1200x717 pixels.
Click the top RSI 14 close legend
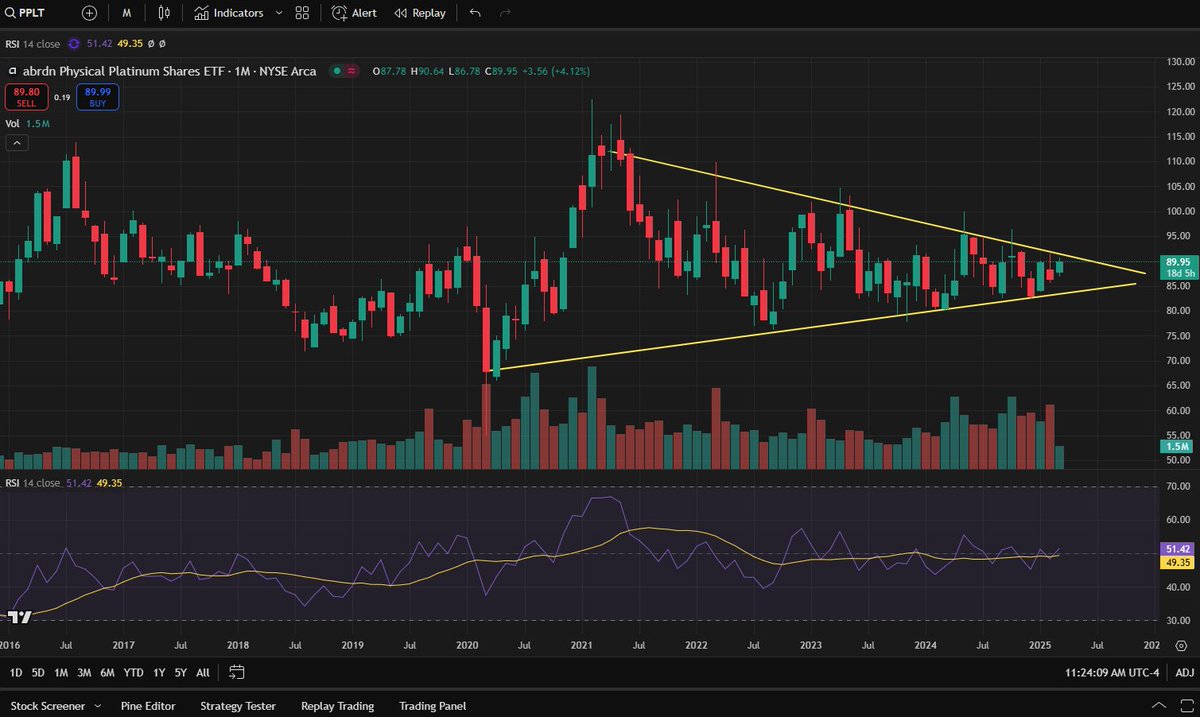click(33, 44)
